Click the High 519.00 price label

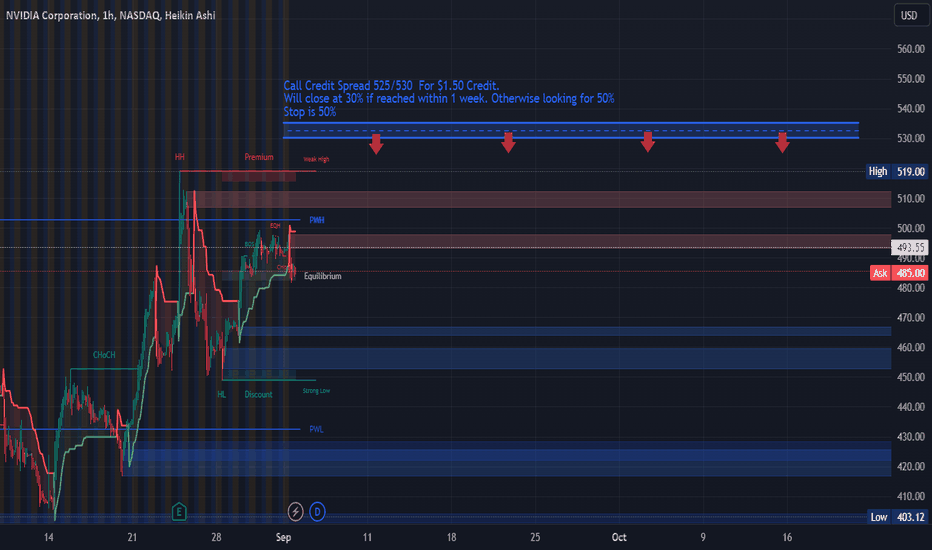tap(898, 171)
